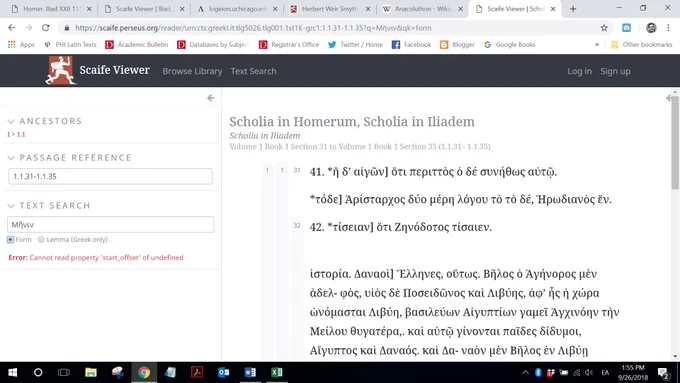Select Lemma (Greek only) radio button
680x383 pixels.
tap(41, 239)
